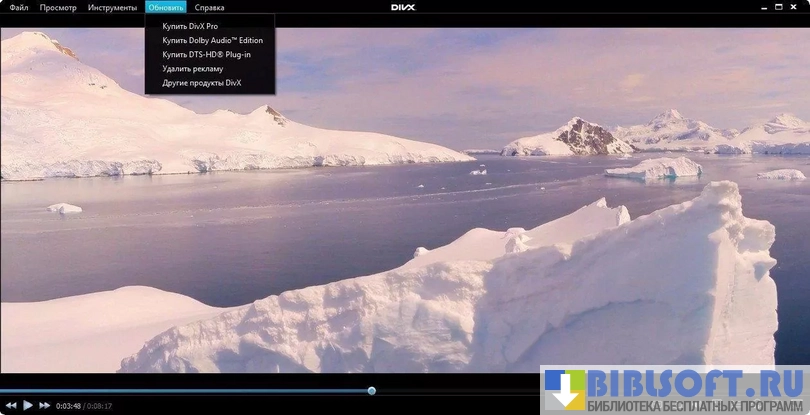Open the Инструменты menu
Screen dimensions: 810x415
click(x=112, y=7)
